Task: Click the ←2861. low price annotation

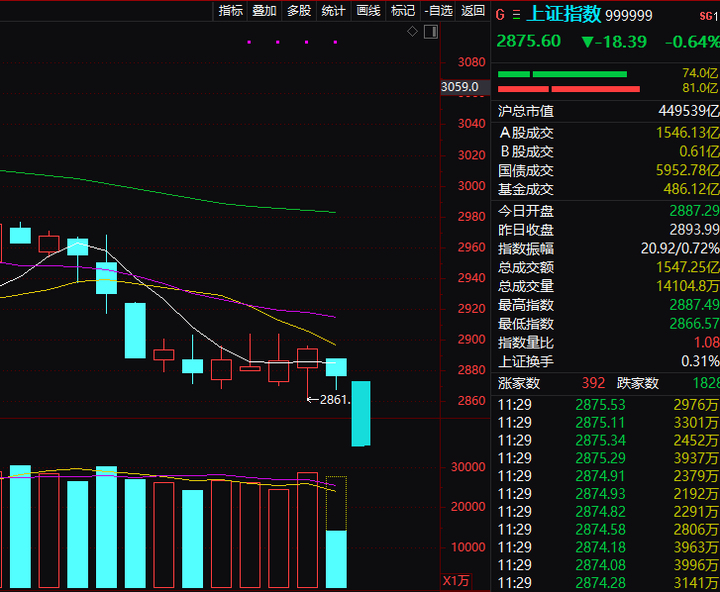Action: [328, 400]
